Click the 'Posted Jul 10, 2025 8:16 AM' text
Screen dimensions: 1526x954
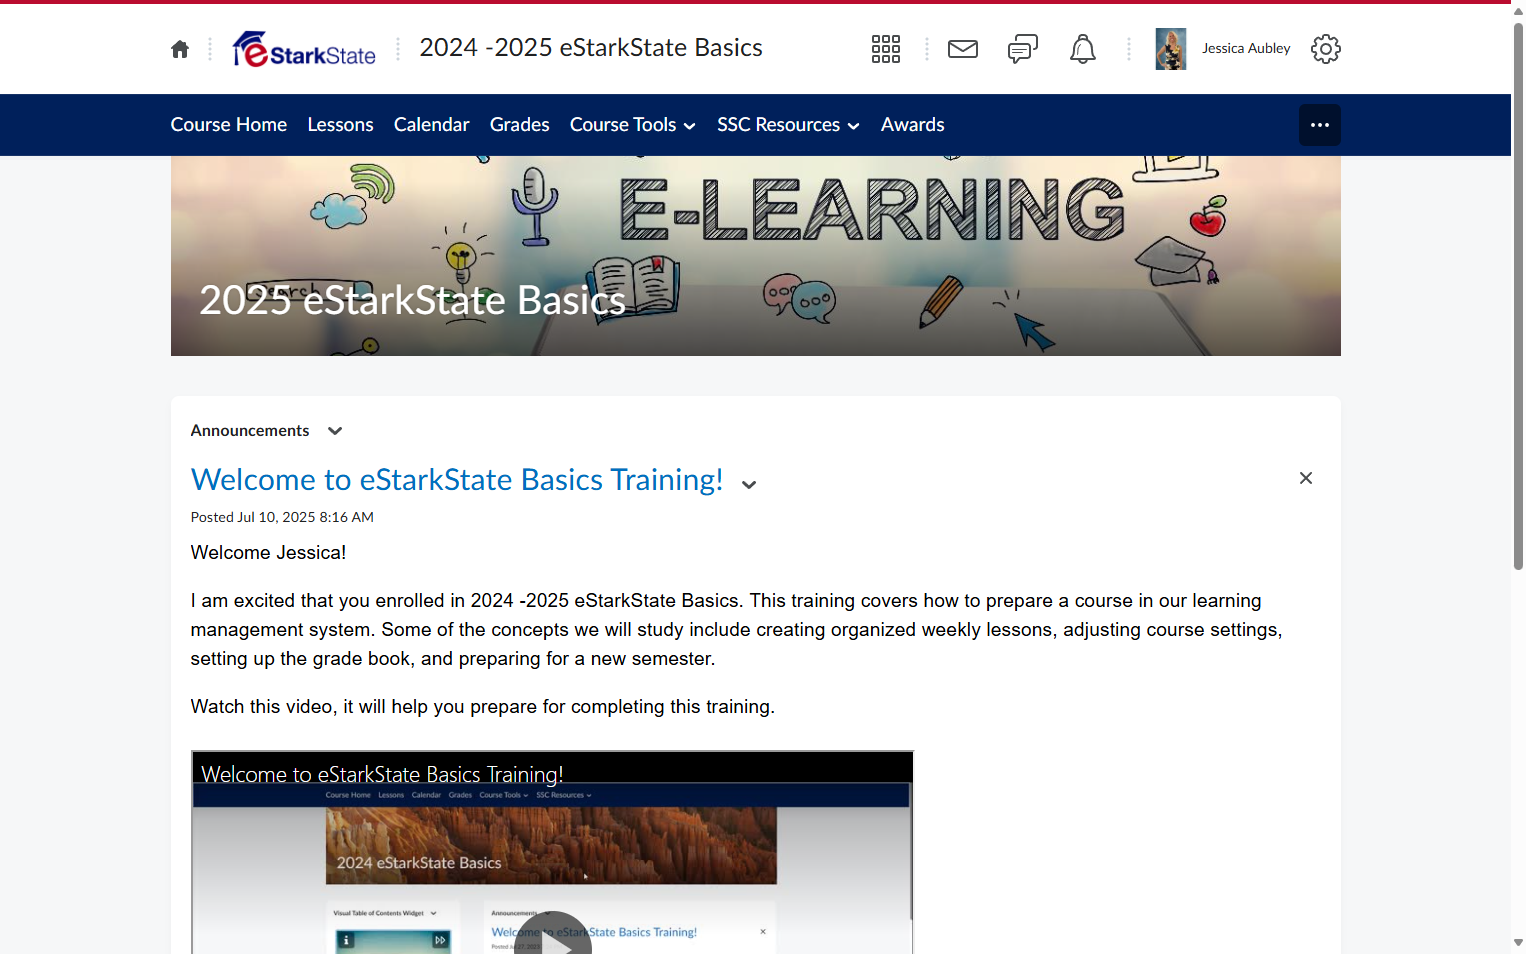[282, 517]
